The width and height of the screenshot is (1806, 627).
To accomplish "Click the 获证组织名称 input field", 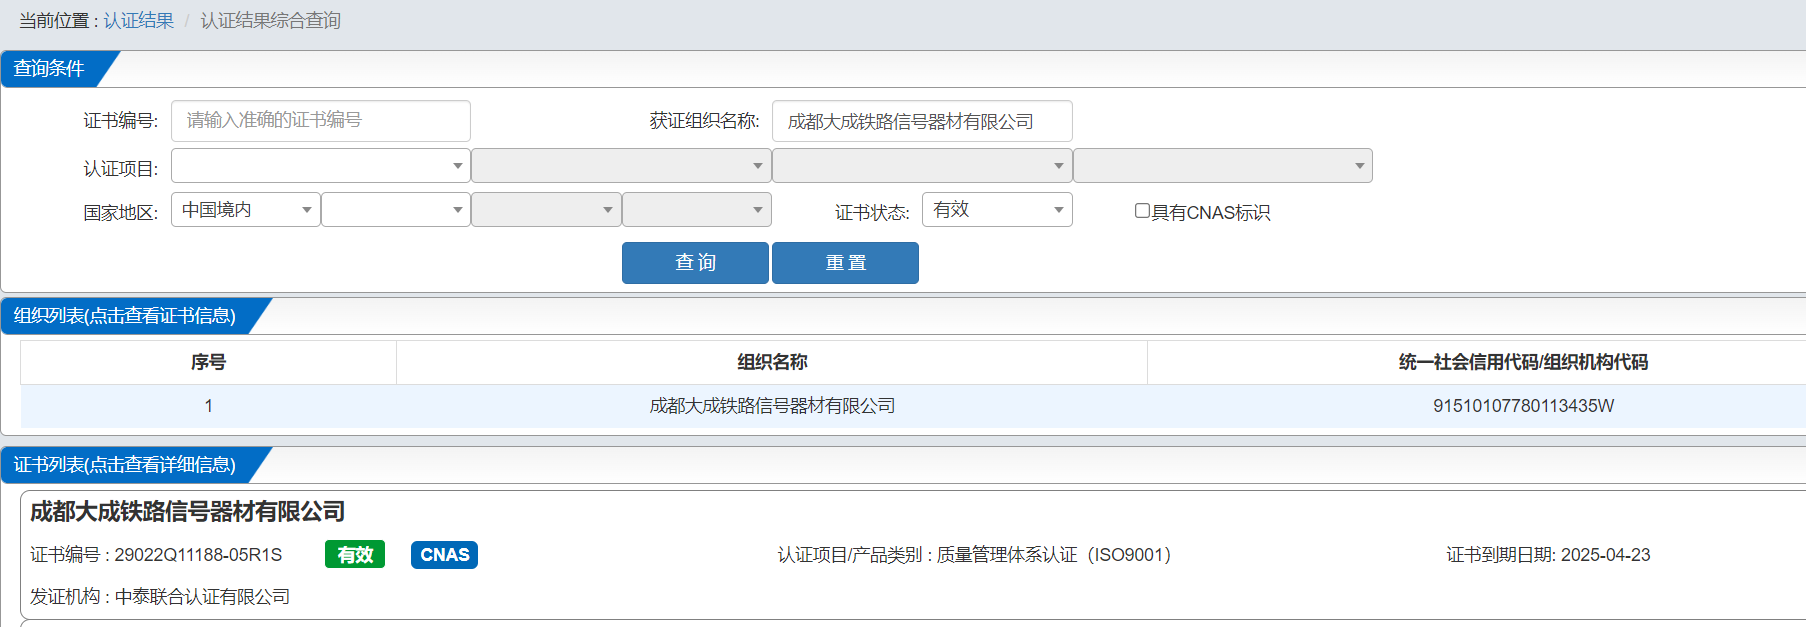I will 922,121.
